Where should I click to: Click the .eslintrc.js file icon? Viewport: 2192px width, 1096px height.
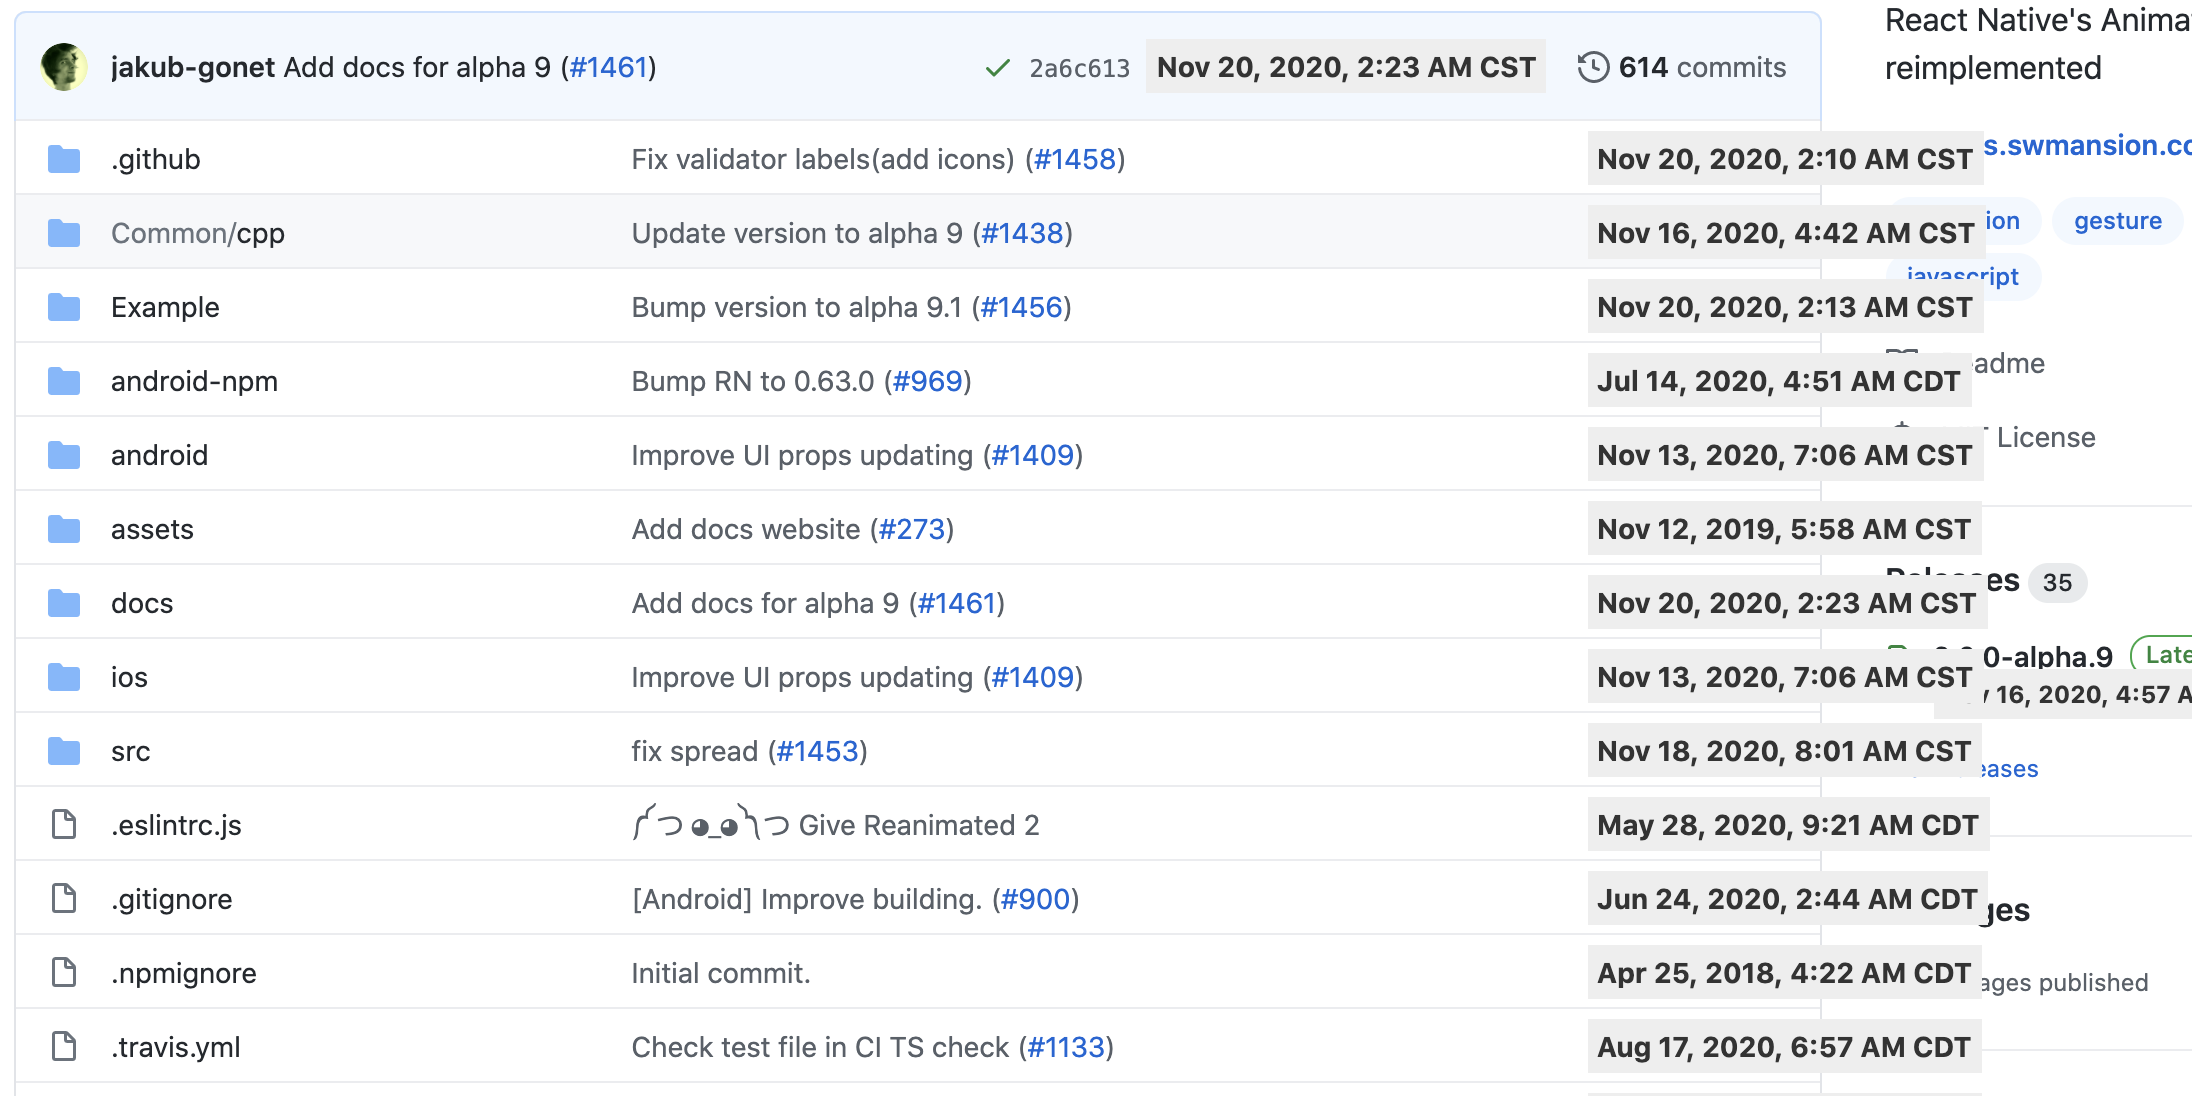point(64,825)
